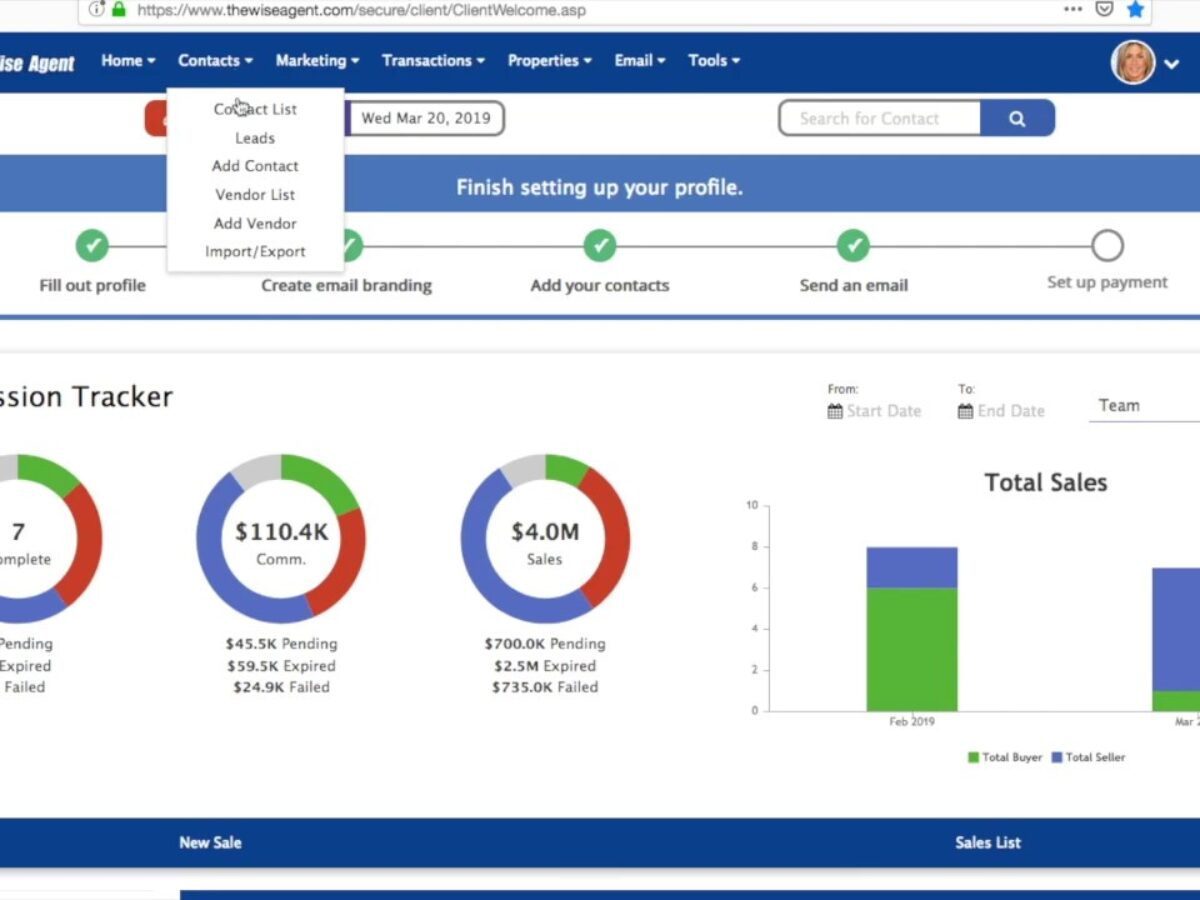Open the page actions three-dots menu
The image size is (1200, 900).
pos(1073,9)
